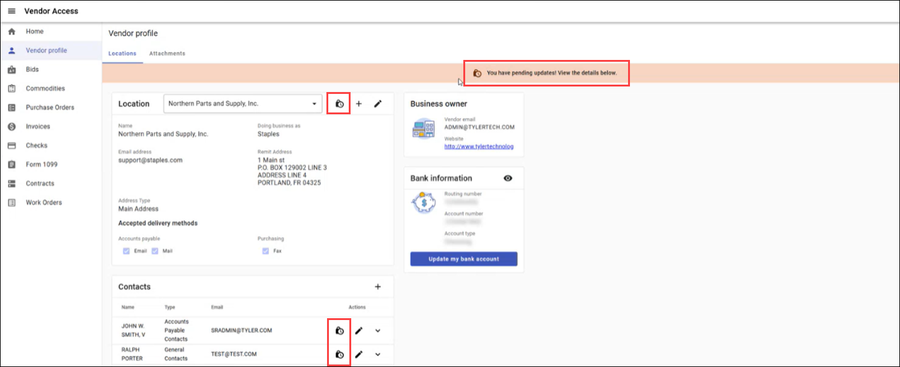Screen dimensions: 900x367
Task: Toggle Purchasing Fax checkbox
Action: [266, 251]
